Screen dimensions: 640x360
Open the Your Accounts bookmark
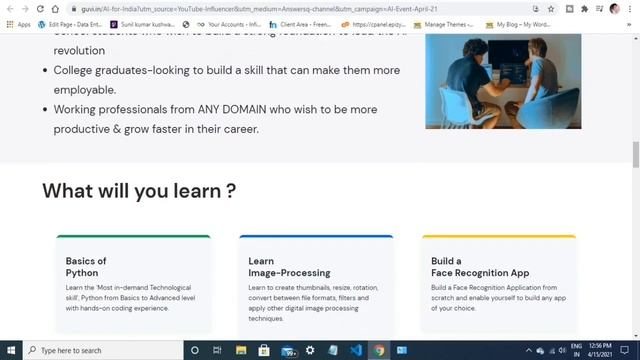pyautogui.click(x=229, y=24)
